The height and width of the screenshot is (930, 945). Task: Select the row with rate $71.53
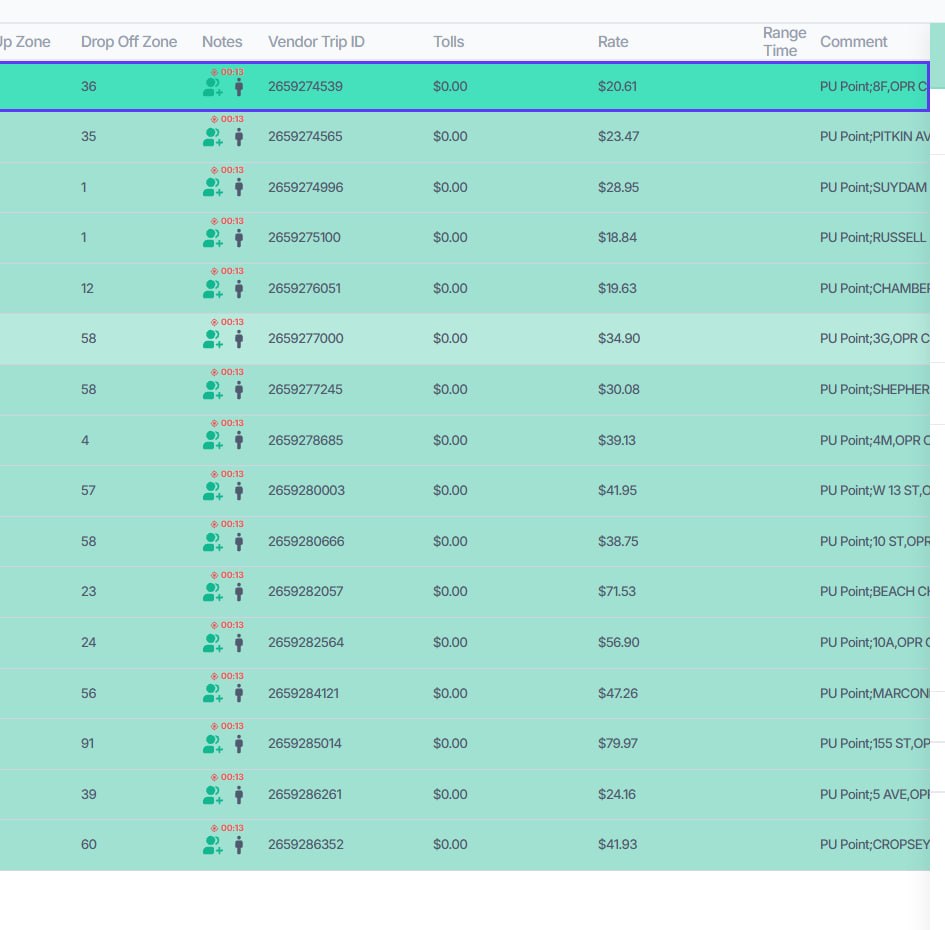pyautogui.click(x=465, y=592)
